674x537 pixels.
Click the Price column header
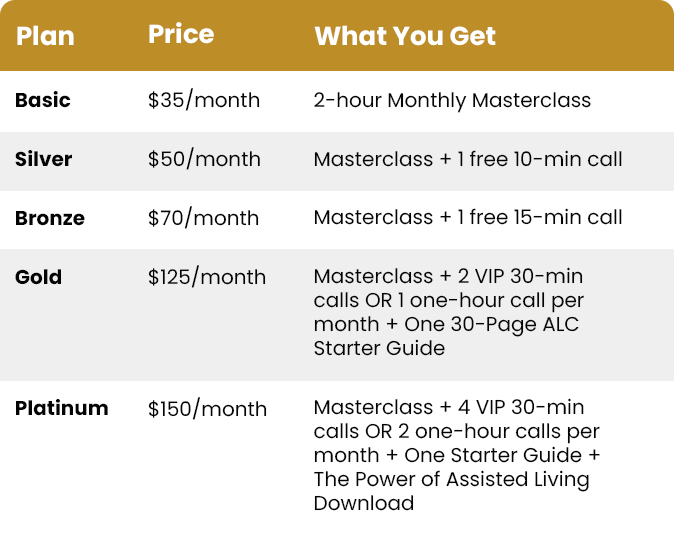[x=181, y=34]
